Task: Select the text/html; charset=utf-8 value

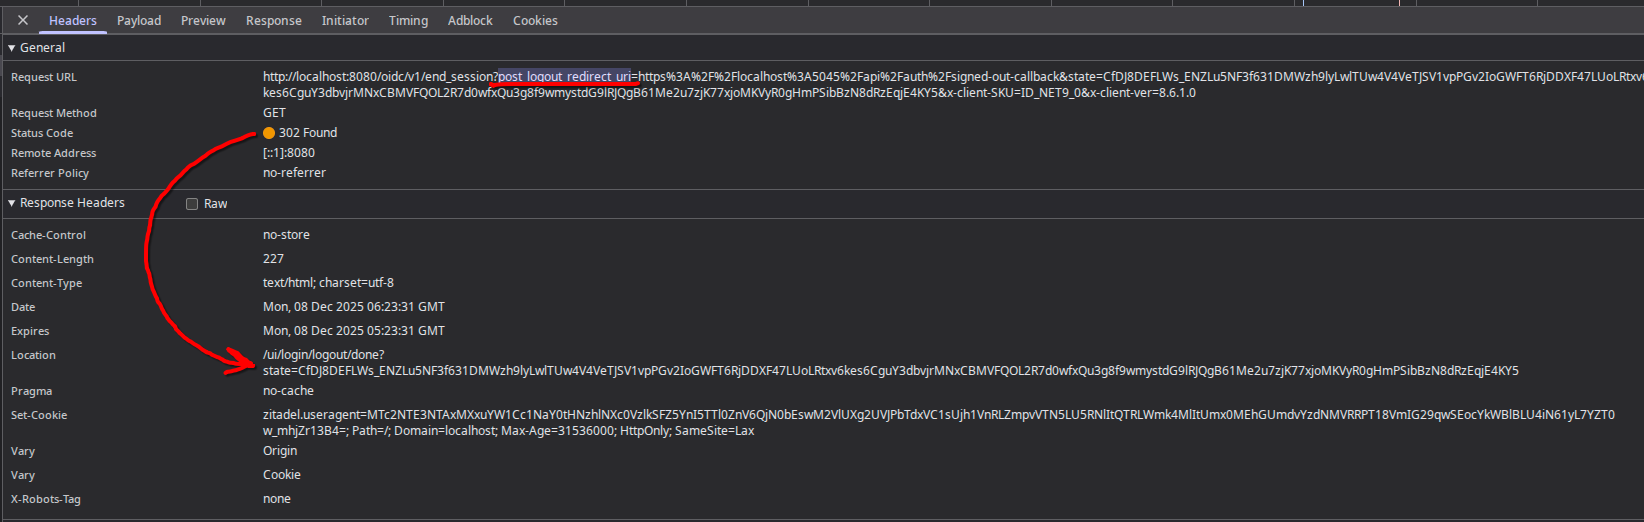Action: click(x=328, y=283)
